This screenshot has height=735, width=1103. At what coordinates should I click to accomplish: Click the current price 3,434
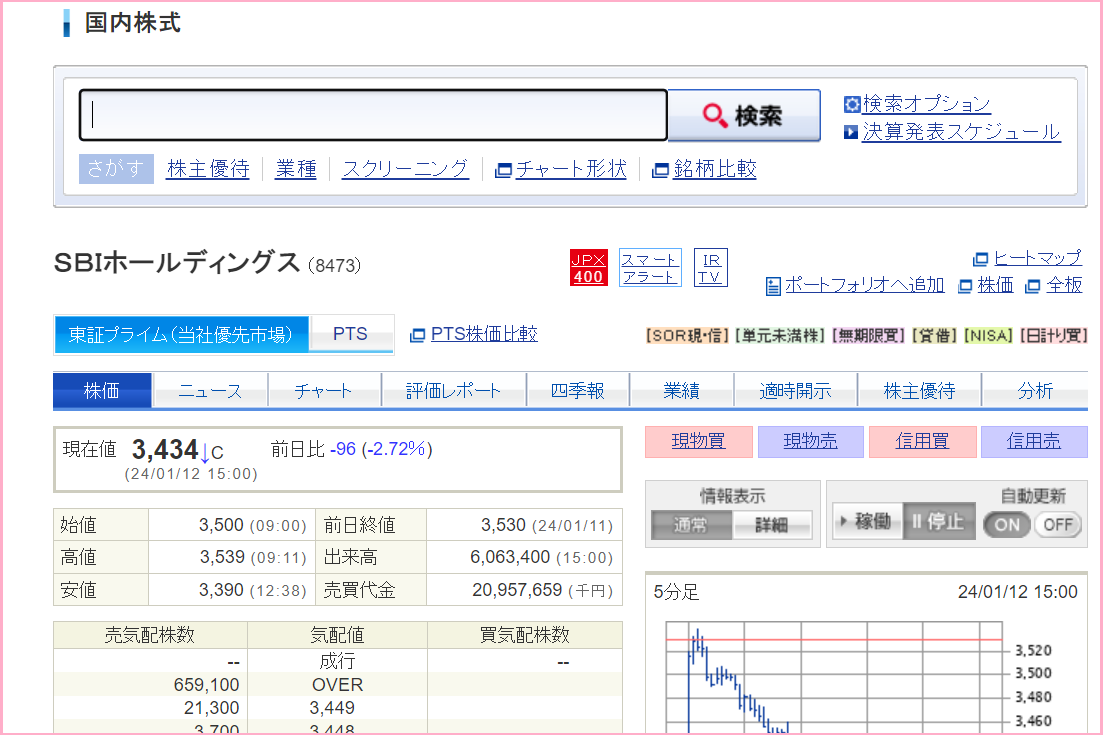click(x=165, y=449)
